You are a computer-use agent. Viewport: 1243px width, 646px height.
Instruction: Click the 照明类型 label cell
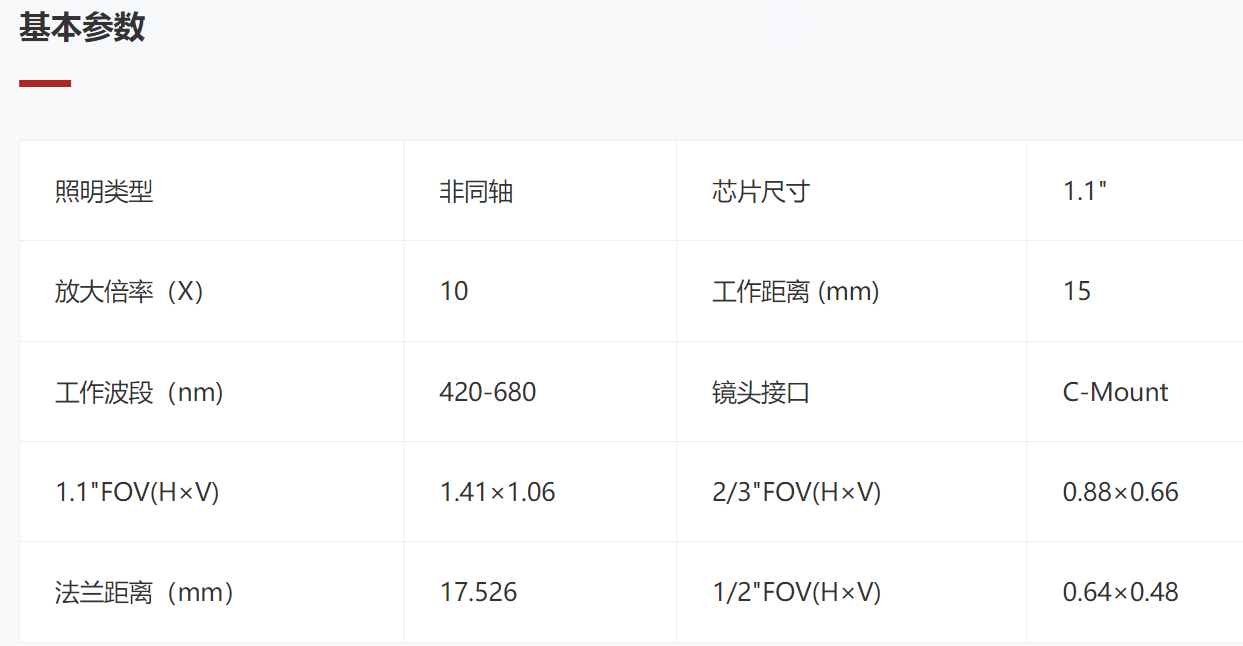(104, 191)
